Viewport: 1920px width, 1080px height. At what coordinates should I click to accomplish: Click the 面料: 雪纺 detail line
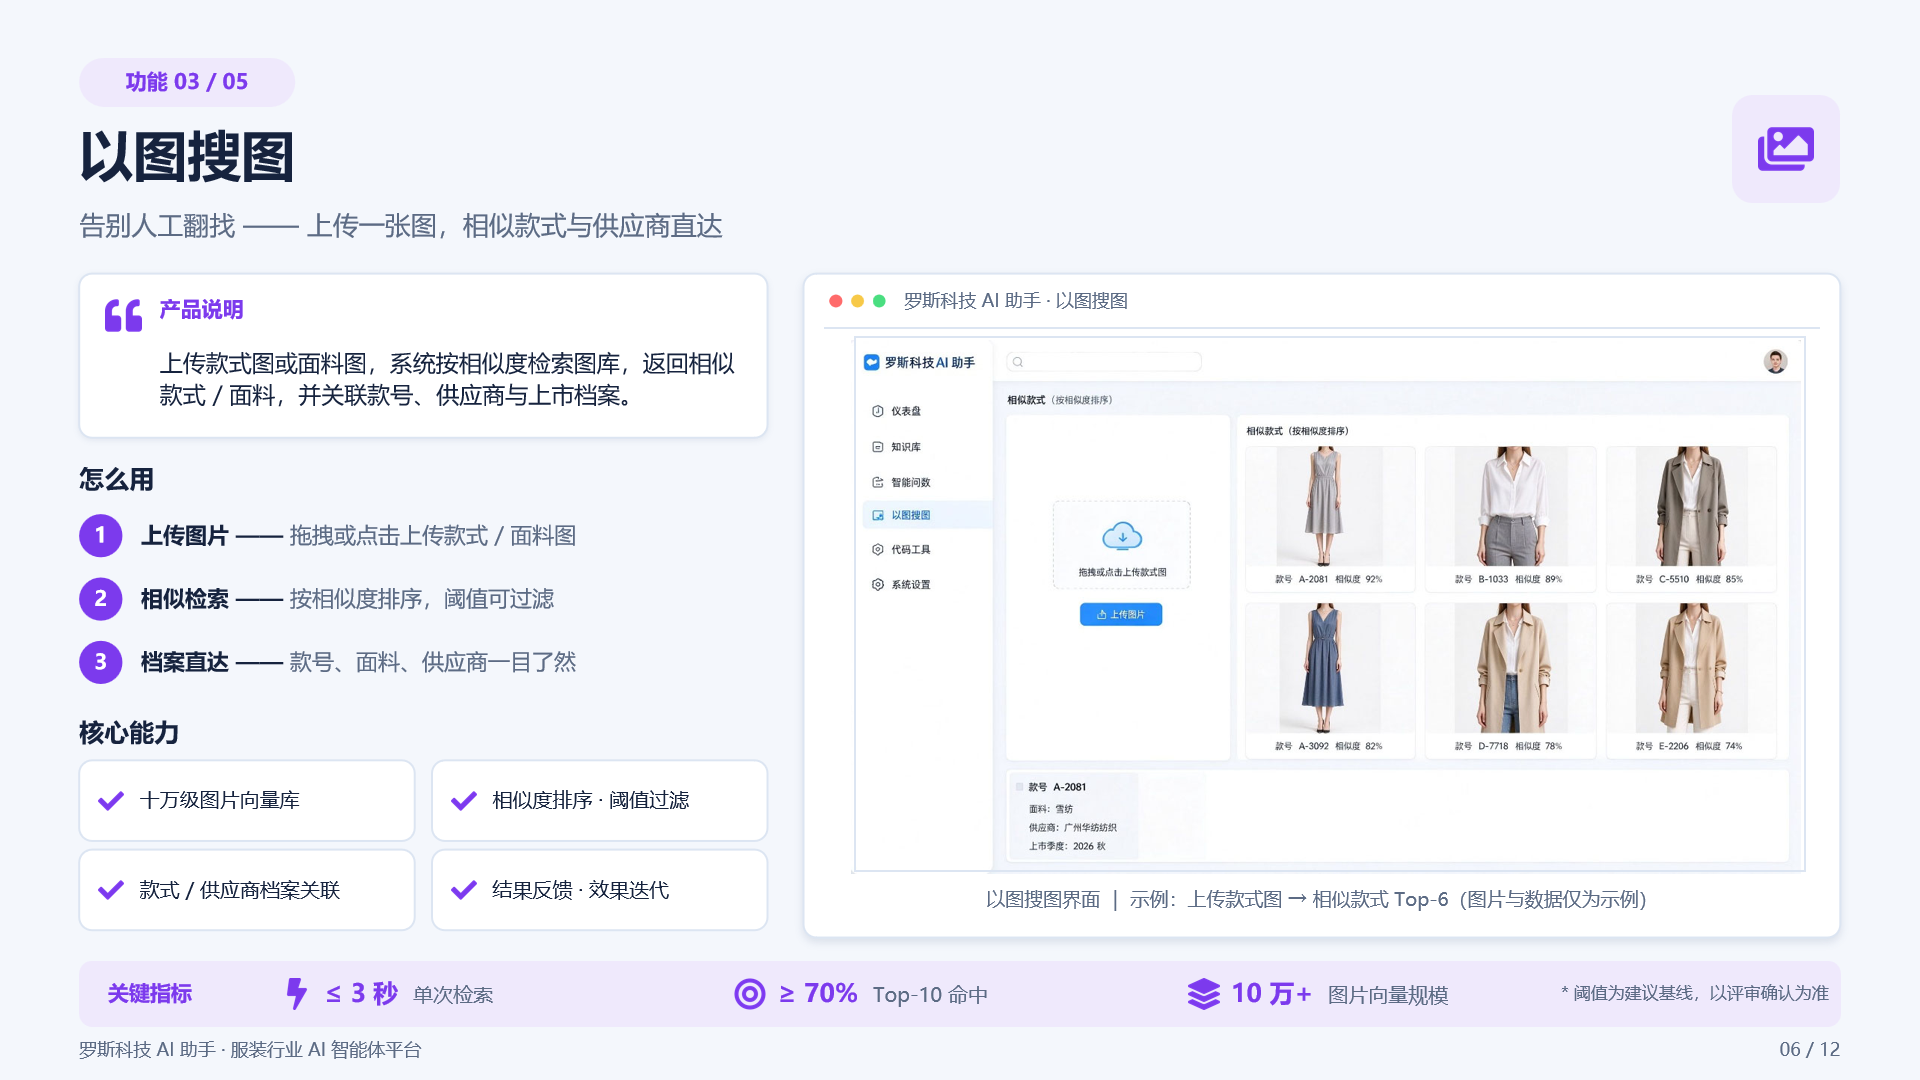(x=1051, y=809)
